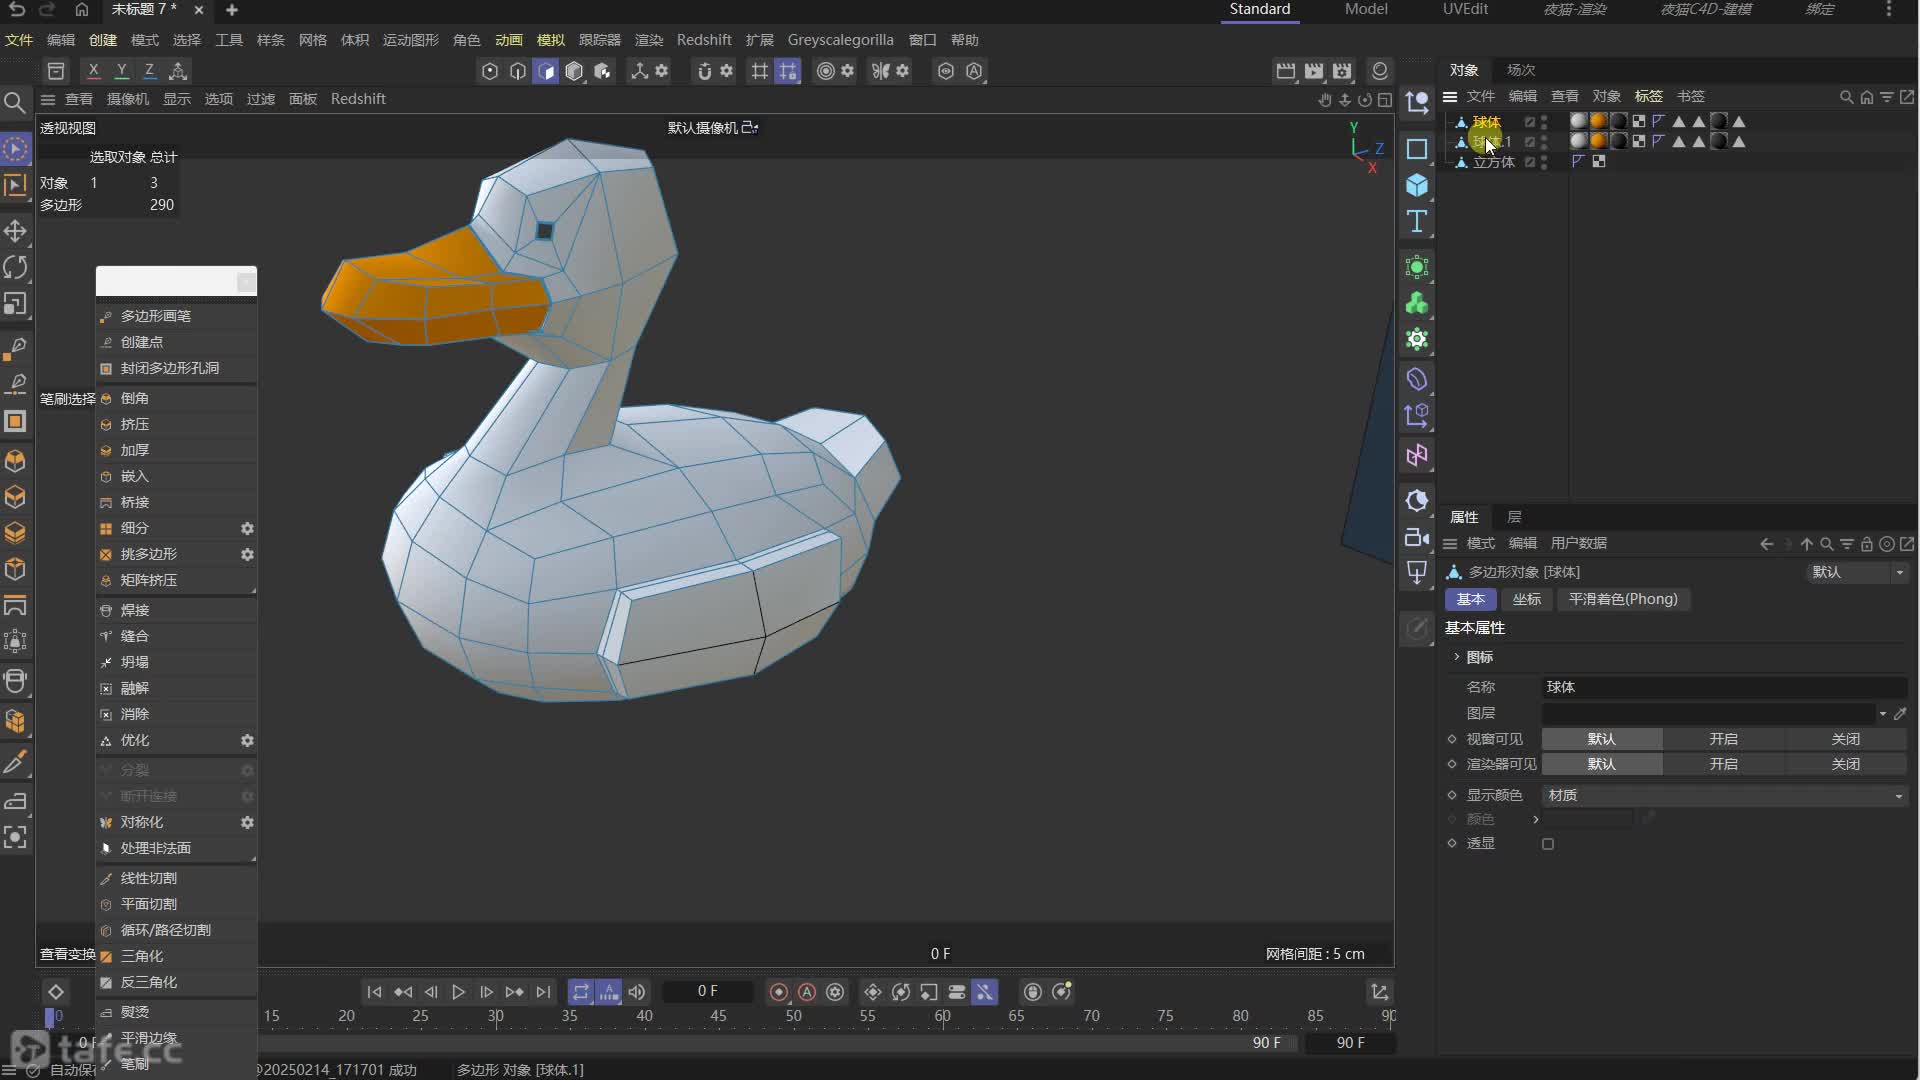Jump to the last frame of animation
The image size is (1920, 1080).
[543, 992]
